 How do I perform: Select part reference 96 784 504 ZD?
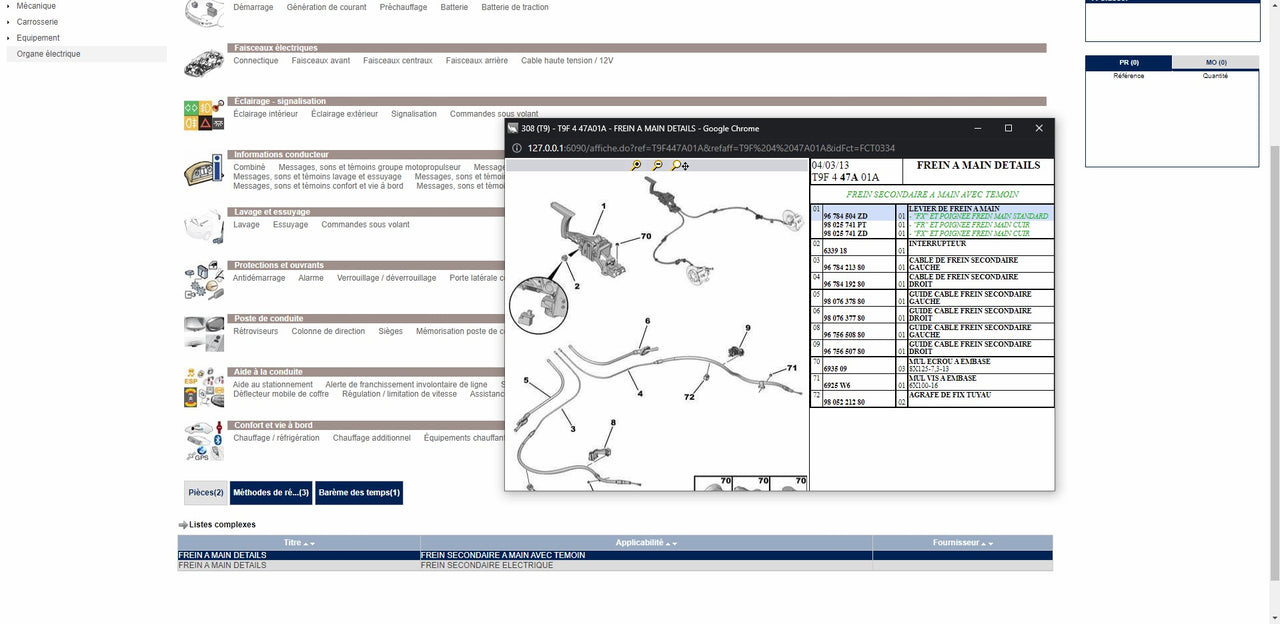click(x=845, y=216)
